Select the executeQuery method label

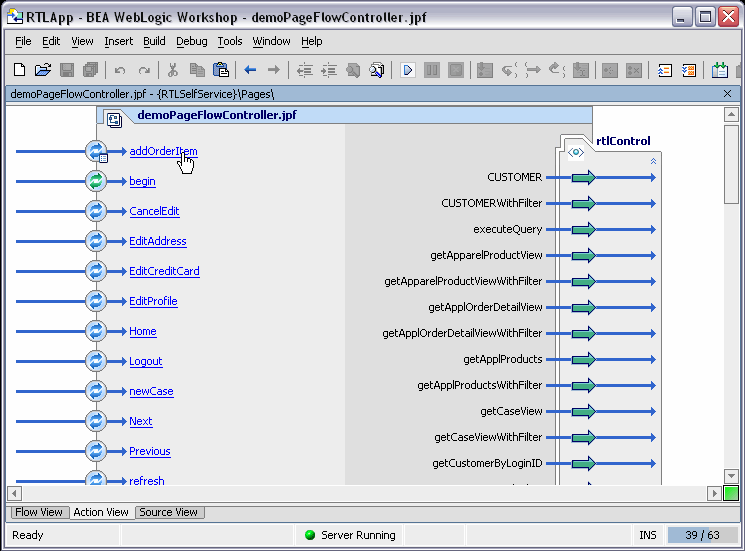[507, 229]
